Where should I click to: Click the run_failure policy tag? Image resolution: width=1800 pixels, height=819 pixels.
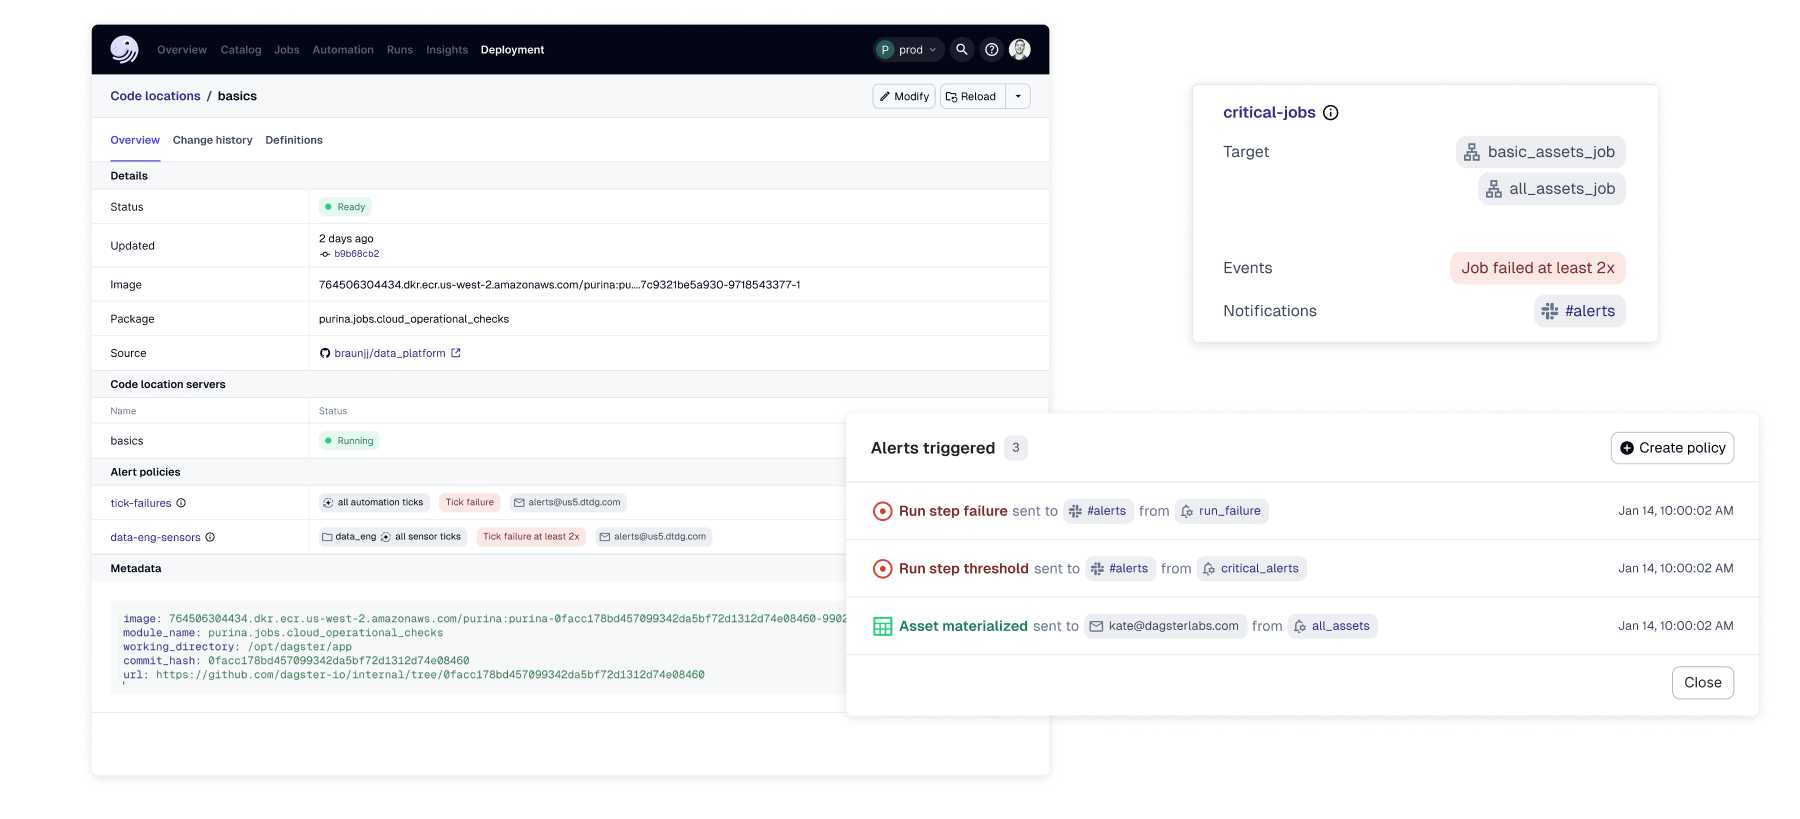[1221, 511]
